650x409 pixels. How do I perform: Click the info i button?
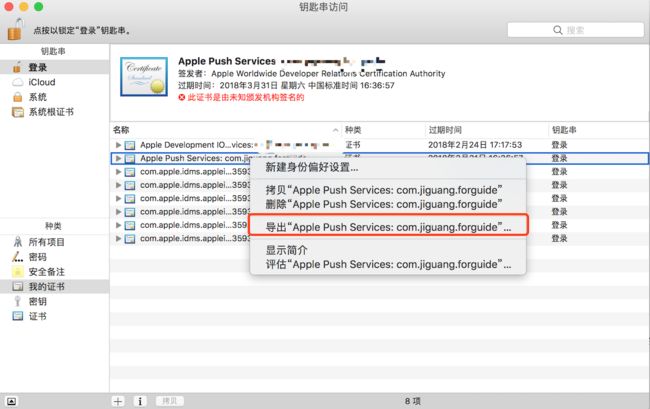pos(140,401)
